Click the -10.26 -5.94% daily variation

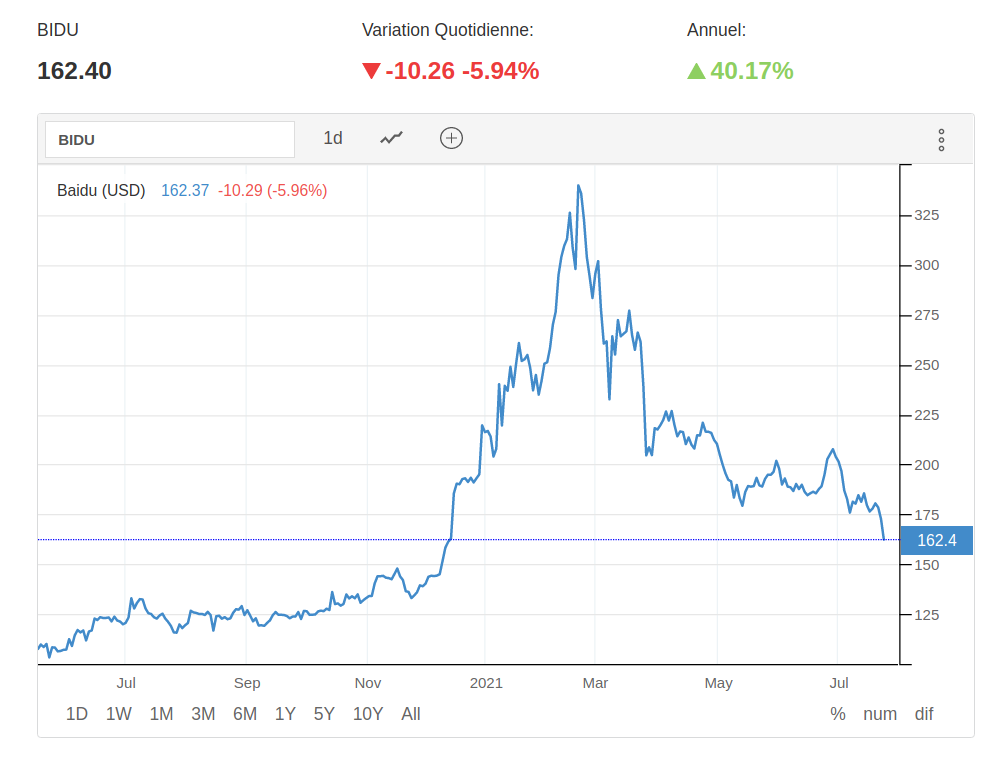click(462, 71)
